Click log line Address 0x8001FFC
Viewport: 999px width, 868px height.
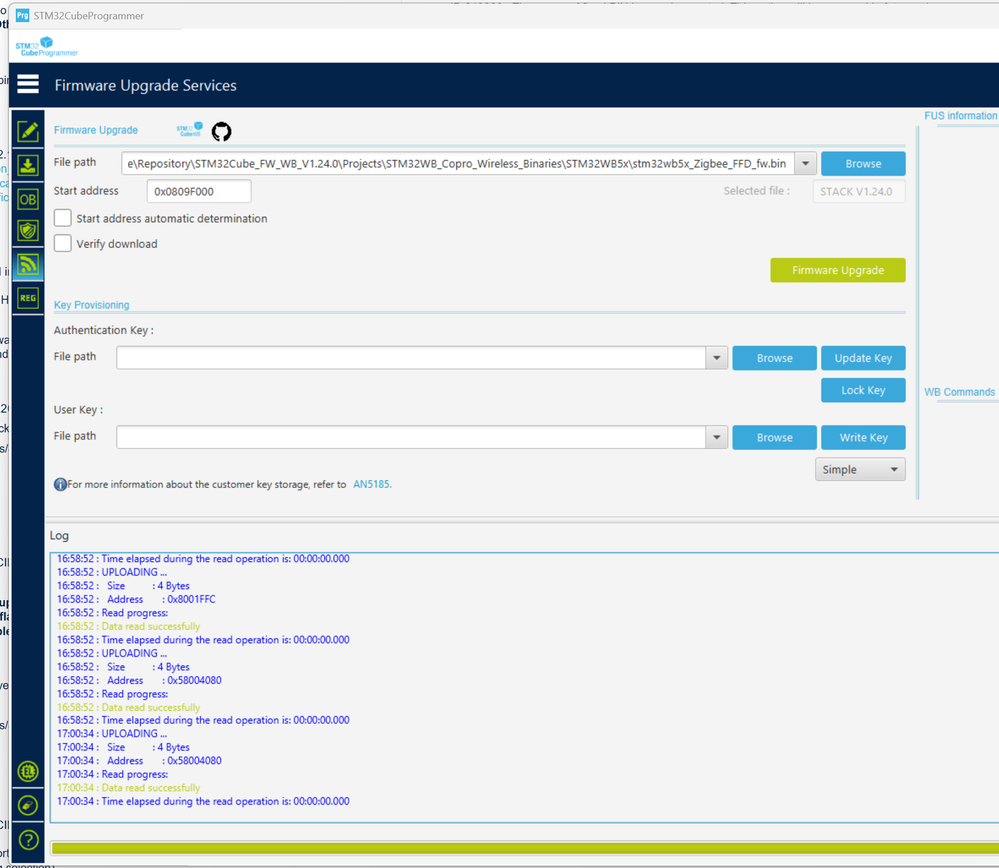coord(136,599)
